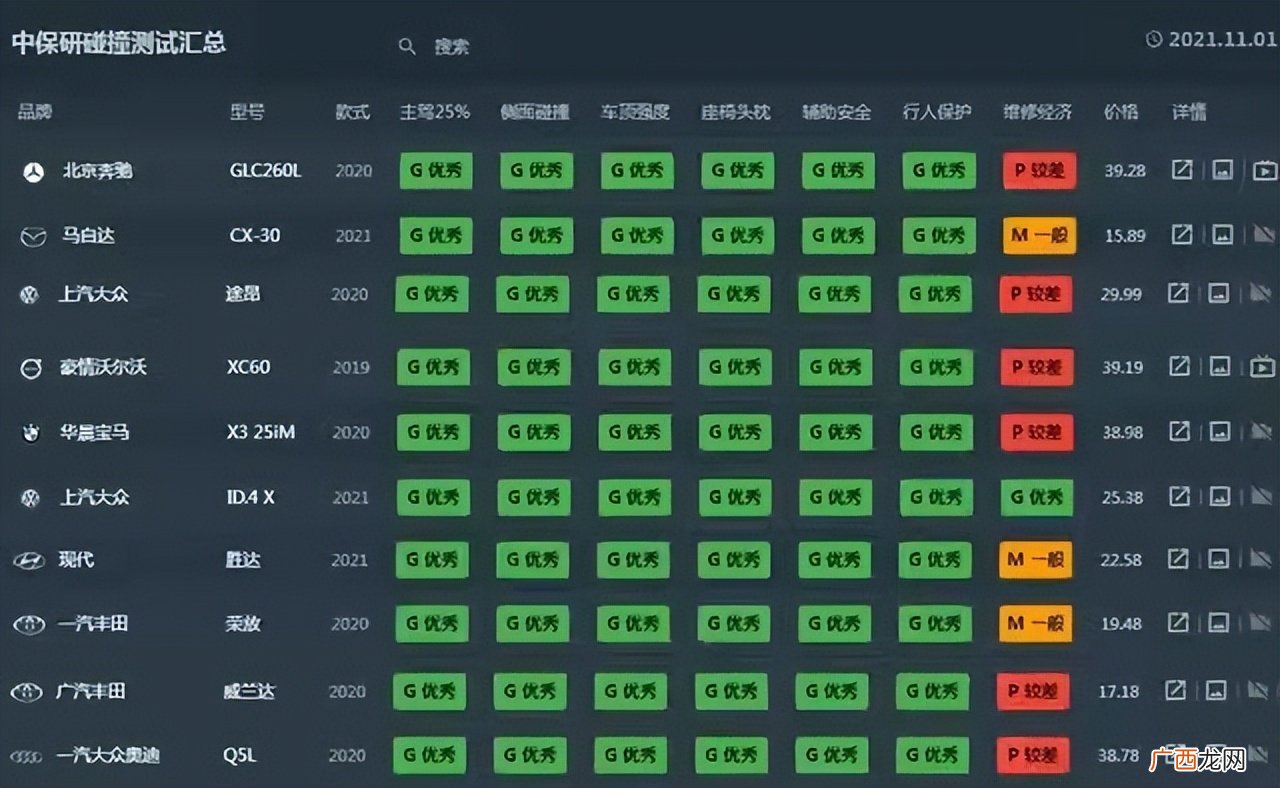Open the external detail link for 胜达

pos(1178,559)
